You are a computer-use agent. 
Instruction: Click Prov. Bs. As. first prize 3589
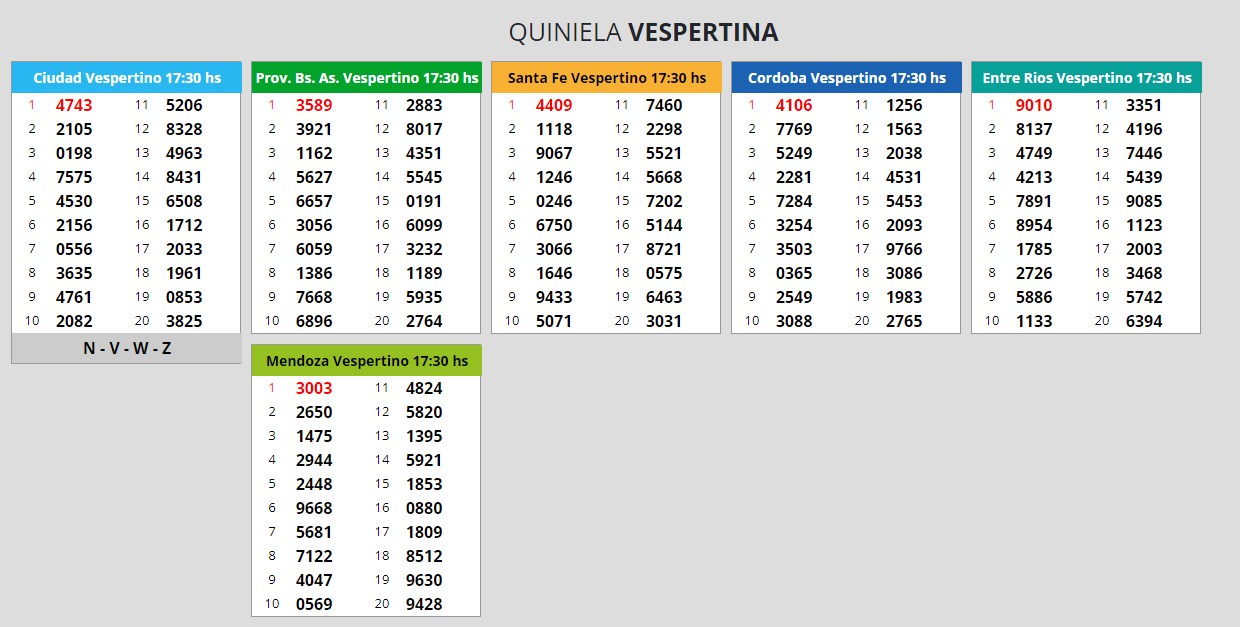click(314, 105)
